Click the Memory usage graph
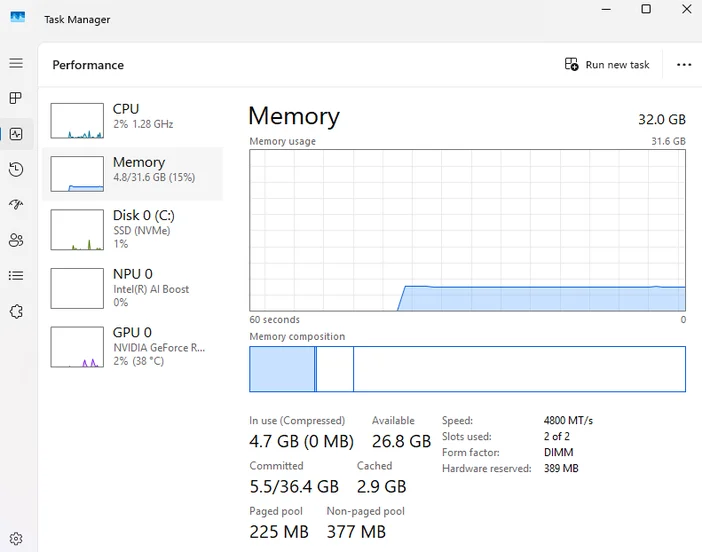This screenshot has width=702, height=552. point(467,230)
